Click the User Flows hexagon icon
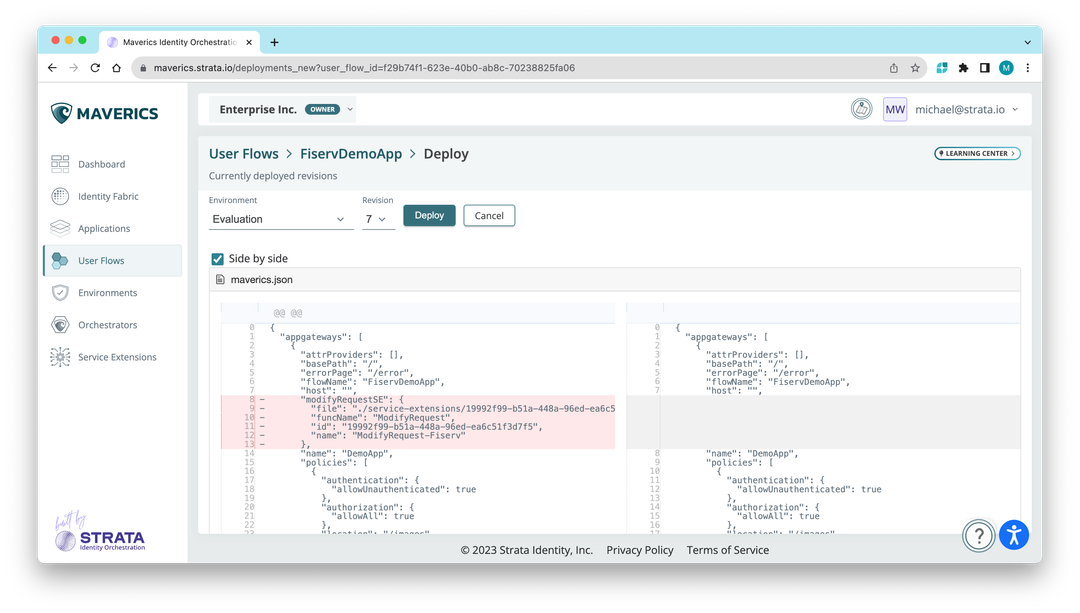The image size is (1080, 613). (60, 260)
